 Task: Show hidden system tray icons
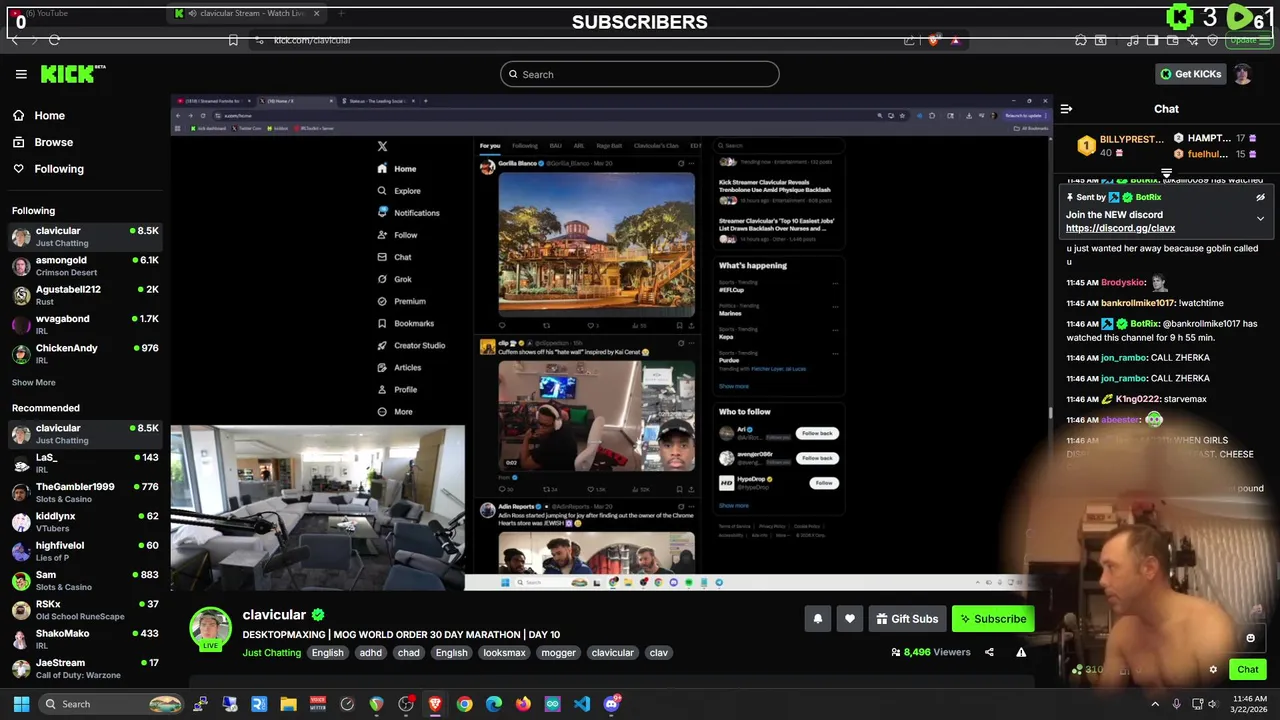click(x=1155, y=704)
